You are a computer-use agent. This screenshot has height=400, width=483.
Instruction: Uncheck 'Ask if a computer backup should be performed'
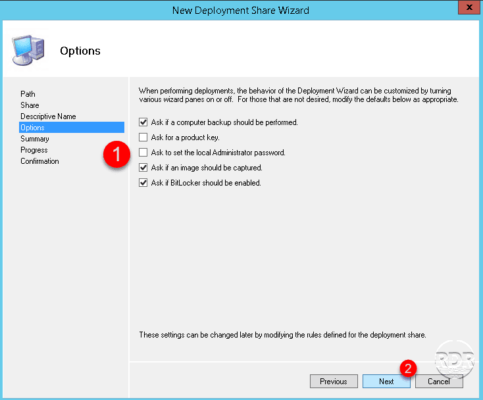[143, 122]
